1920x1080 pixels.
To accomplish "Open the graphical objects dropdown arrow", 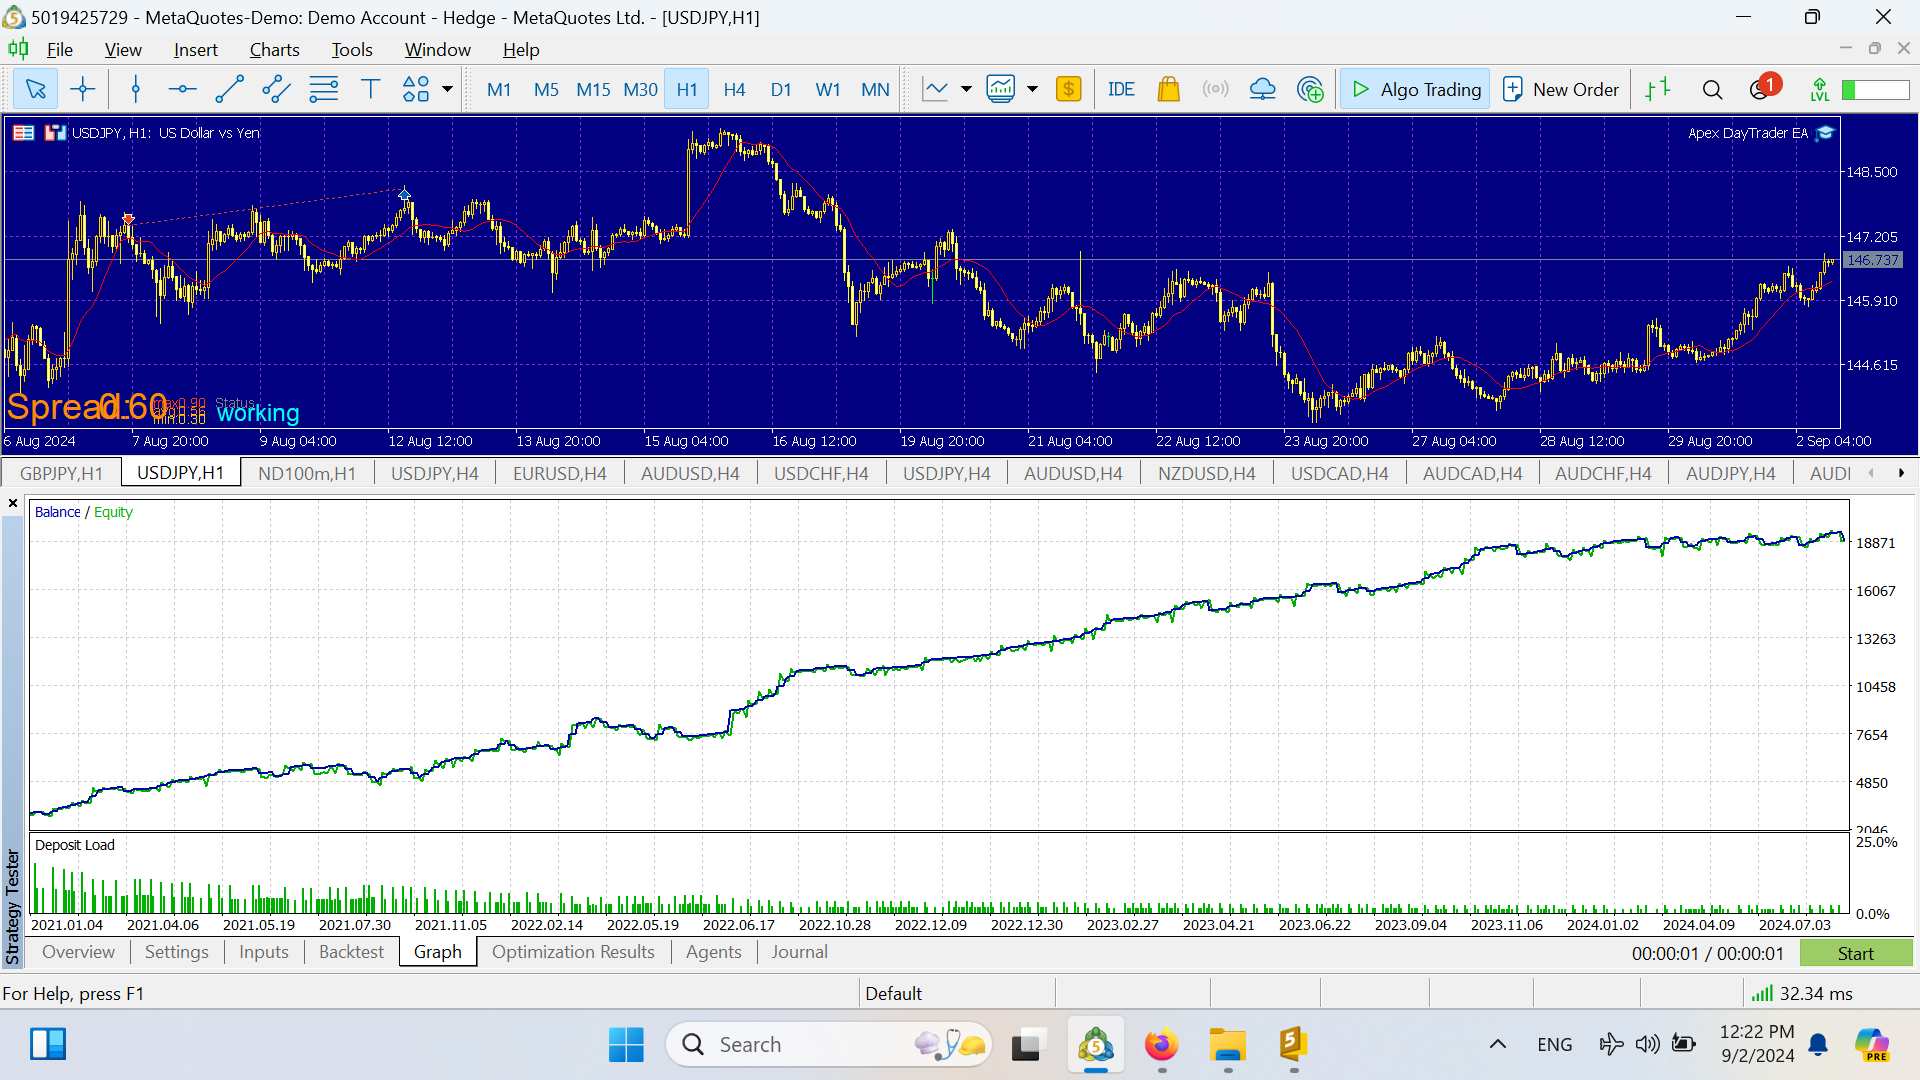I will 447,89.
